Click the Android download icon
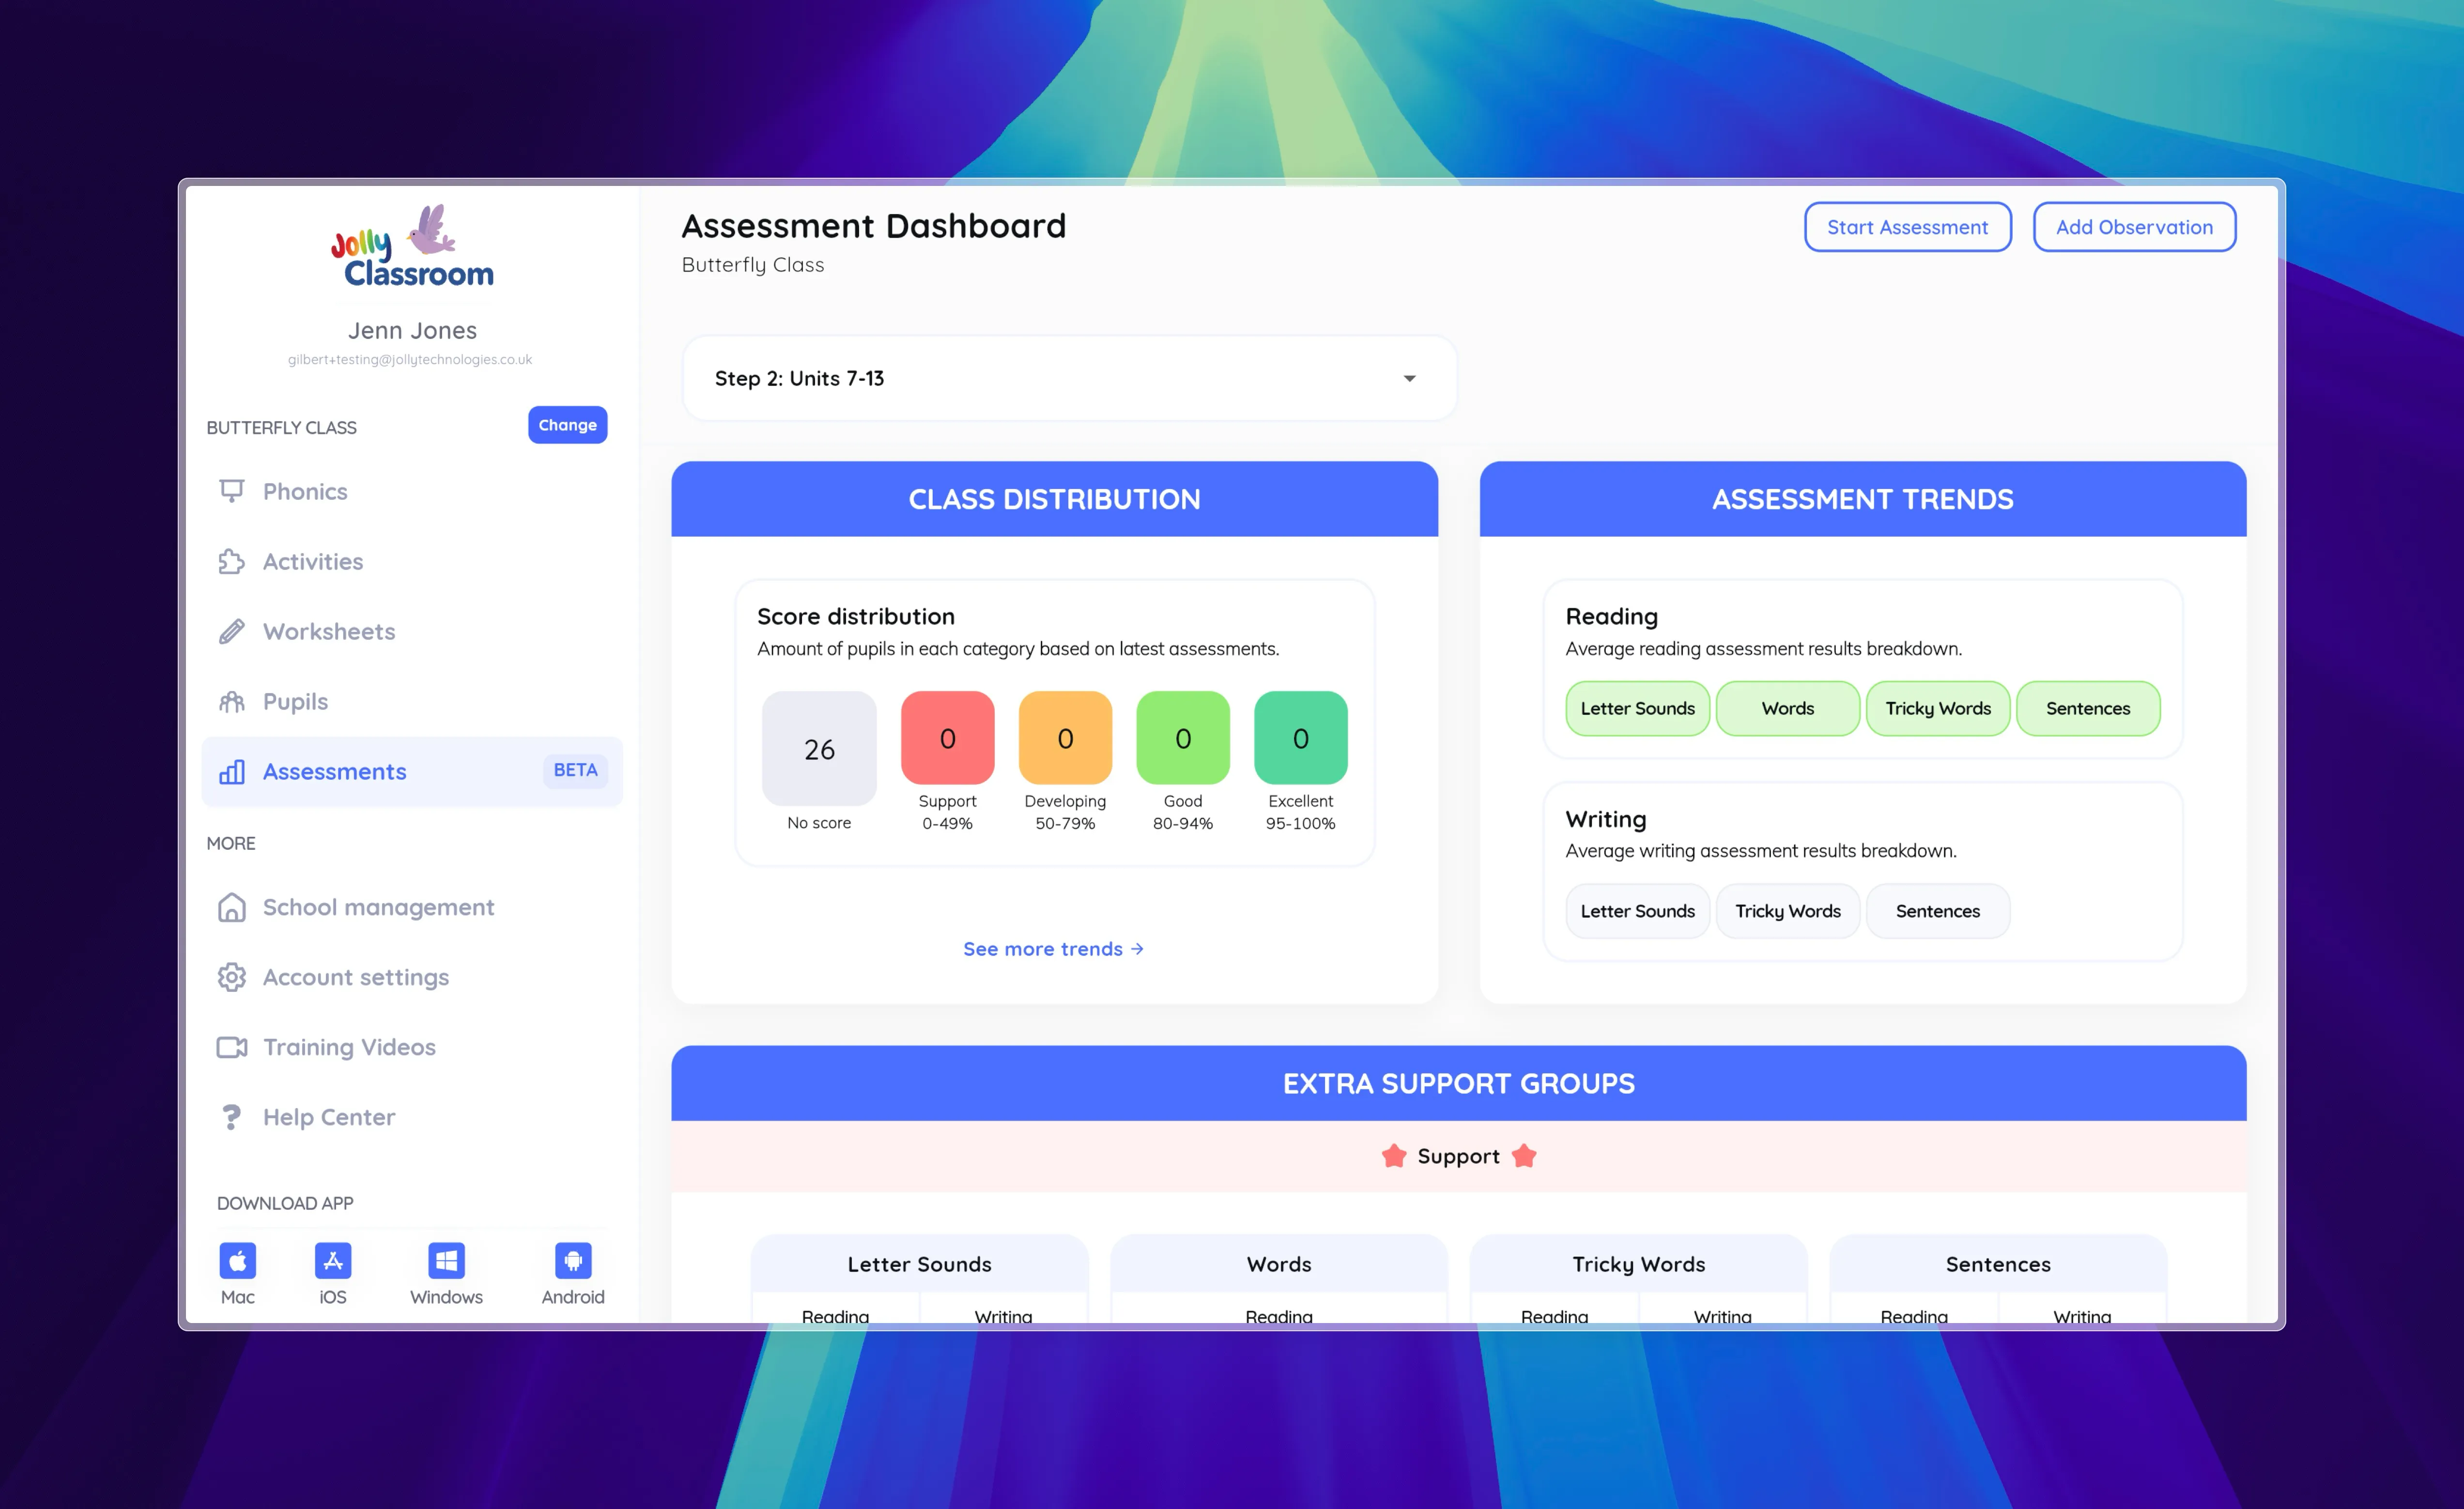The height and width of the screenshot is (1509, 2464). [573, 1260]
